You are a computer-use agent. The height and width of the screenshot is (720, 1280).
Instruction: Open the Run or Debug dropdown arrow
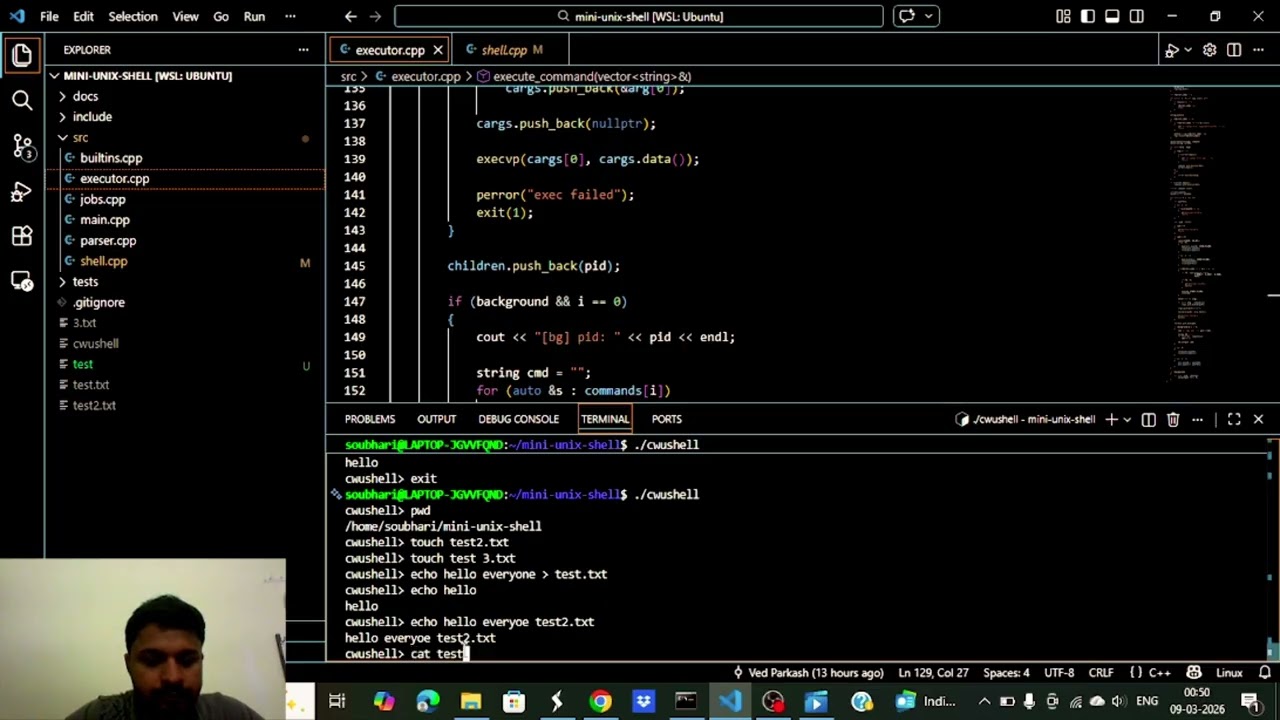tap(1188, 50)
